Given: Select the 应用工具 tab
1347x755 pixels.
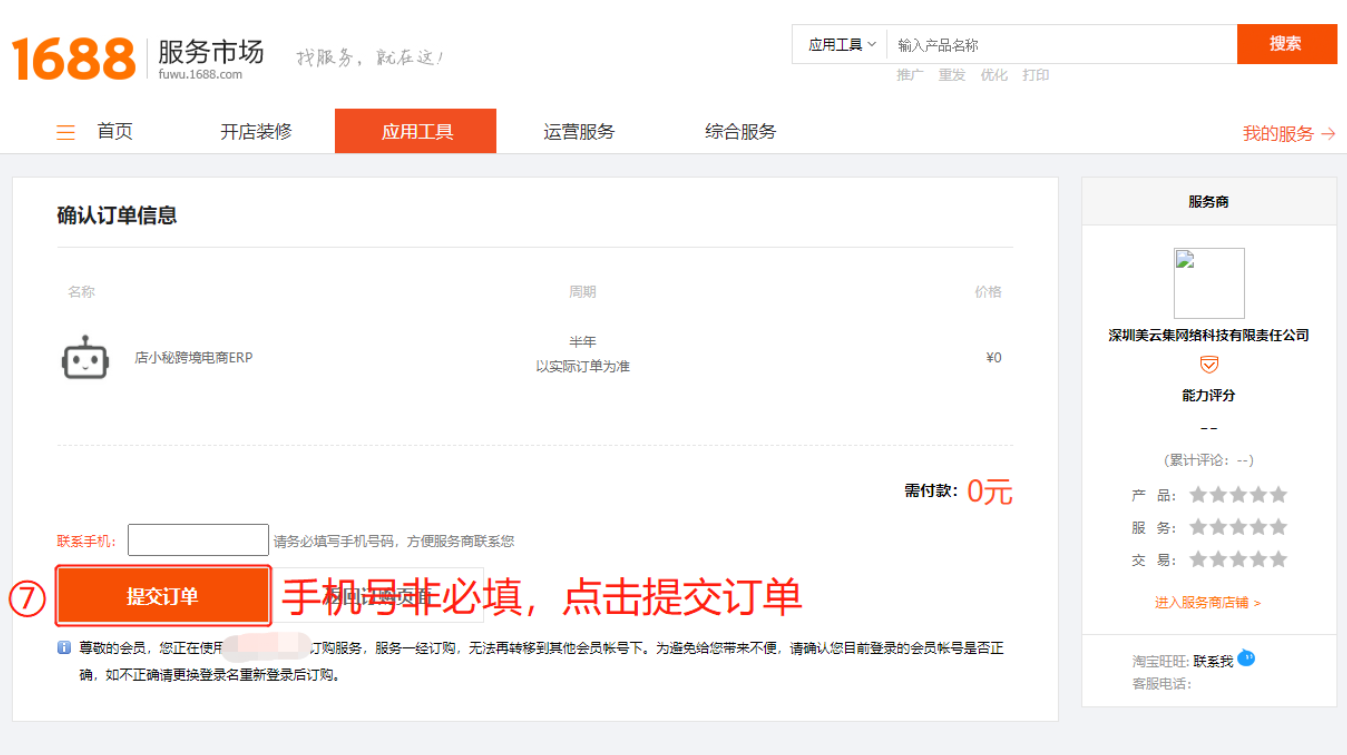Looking at the screenshot, I should point(416,131).
